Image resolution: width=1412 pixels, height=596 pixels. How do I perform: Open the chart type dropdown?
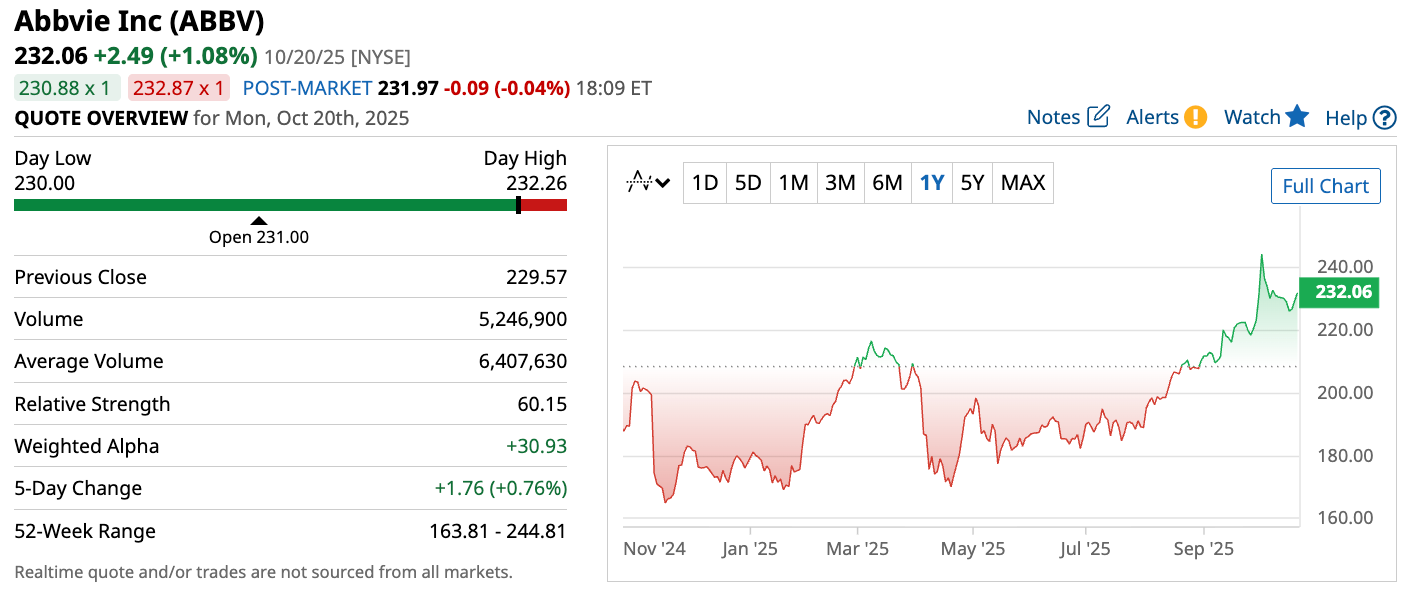click(648, 183)
